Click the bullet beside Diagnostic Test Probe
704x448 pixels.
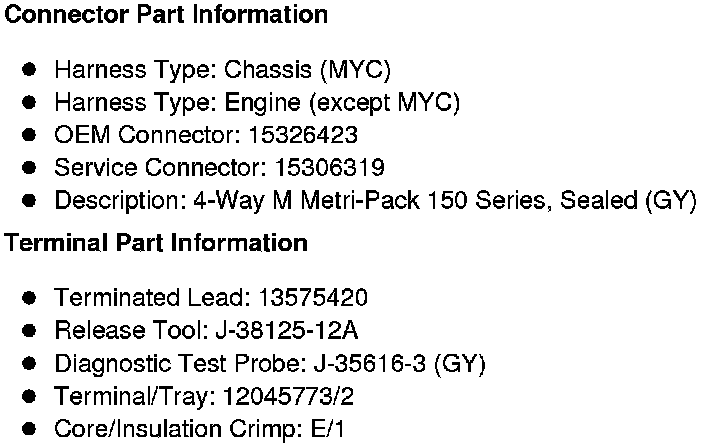pos(30,364)
